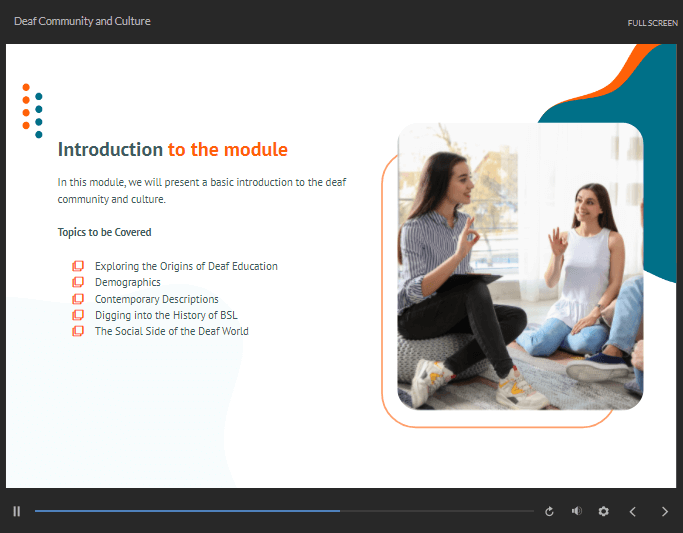The width and height of the screenshot is (683, 533).
Task: Click the 'Introduction to the module' heading
Action: 173,150
